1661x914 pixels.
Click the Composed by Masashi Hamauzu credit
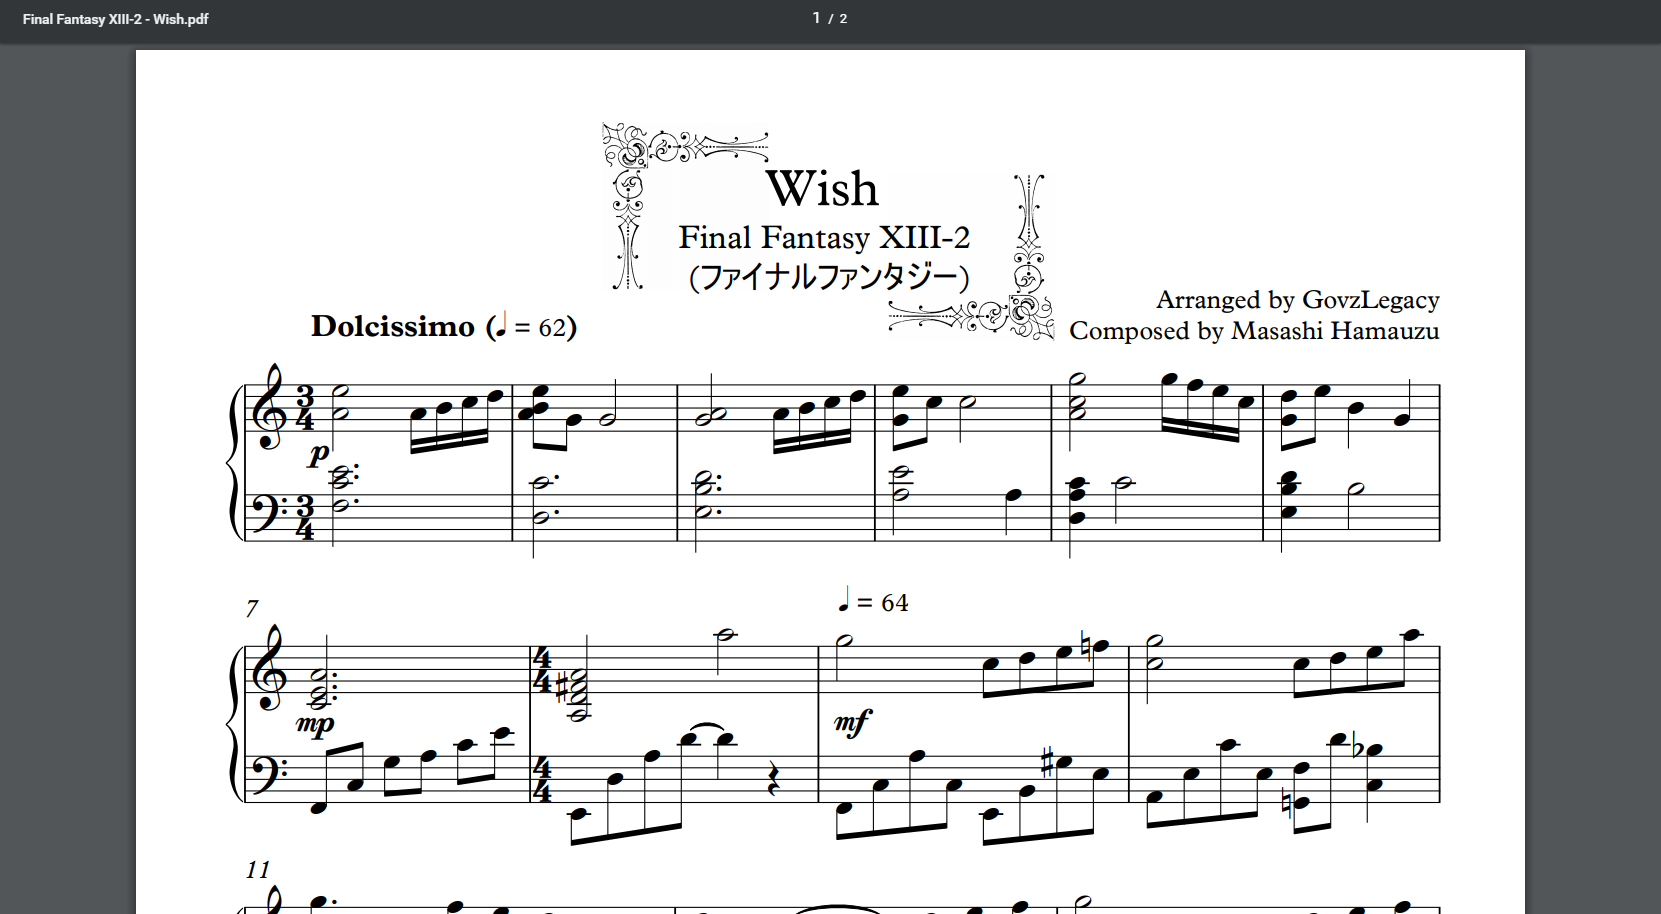(x=1254, y=331)
